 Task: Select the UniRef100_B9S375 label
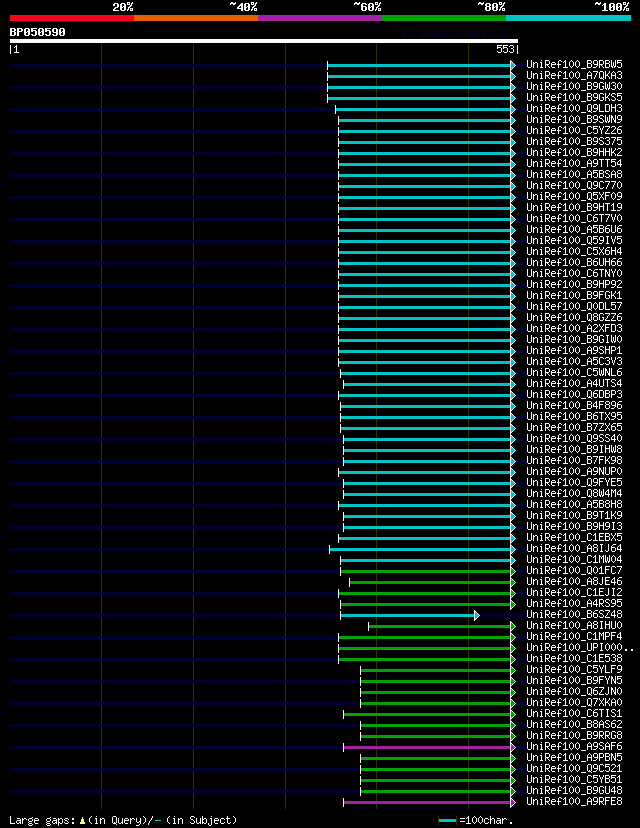(574, 142)
